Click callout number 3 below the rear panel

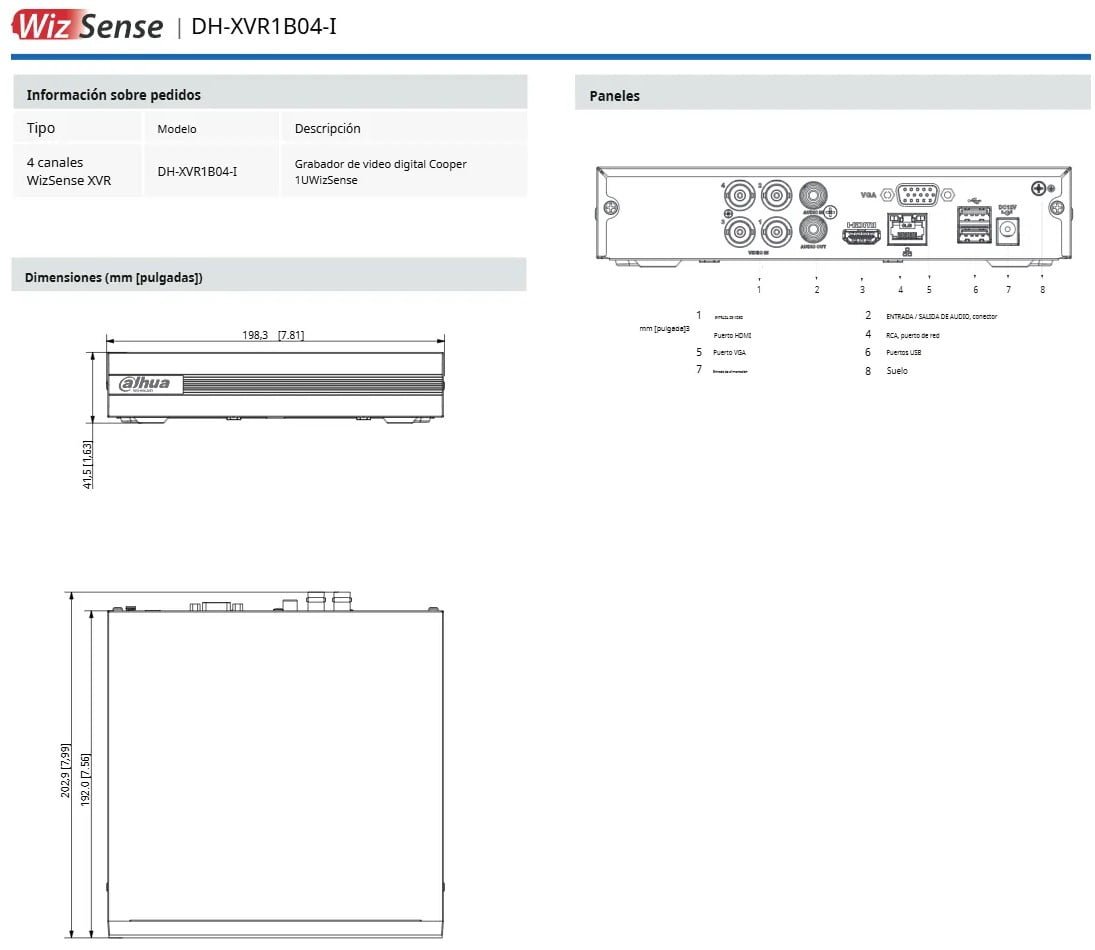pyautogui.click(x=862, y=289)
